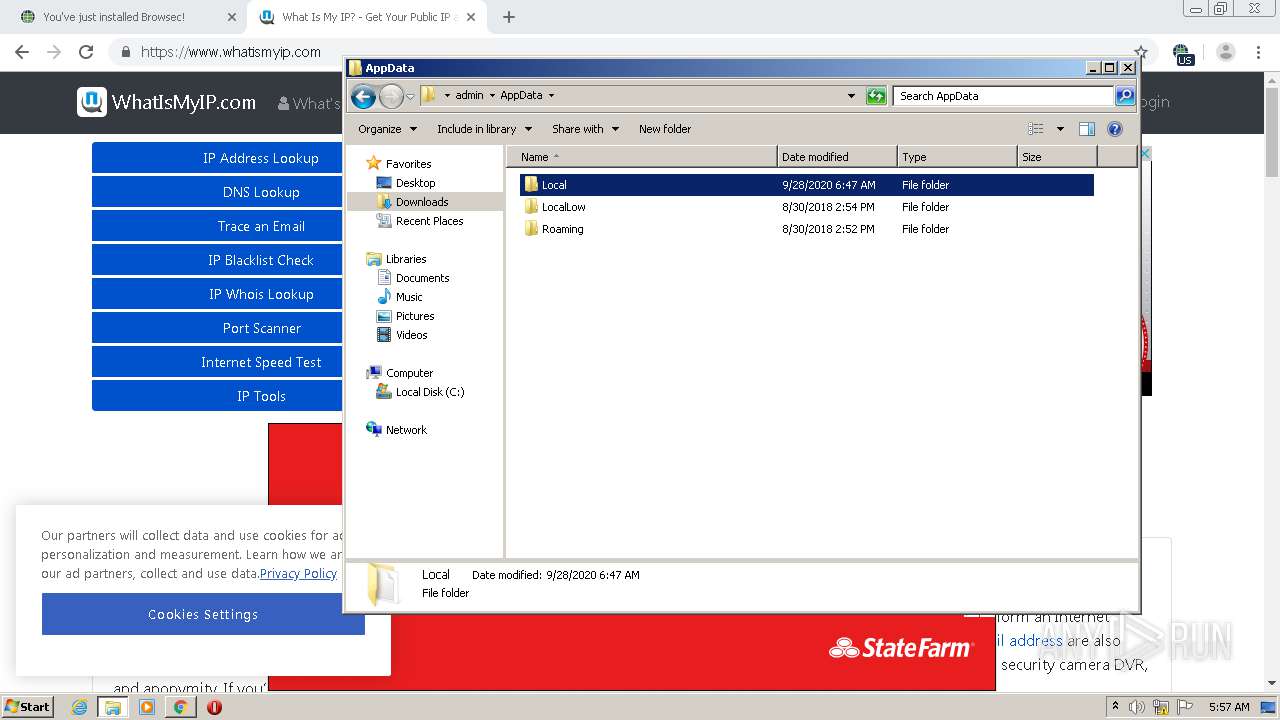Close the Browsec installed tab
The width and height of the screenshot is (1280, 720).
click(232, 17)
